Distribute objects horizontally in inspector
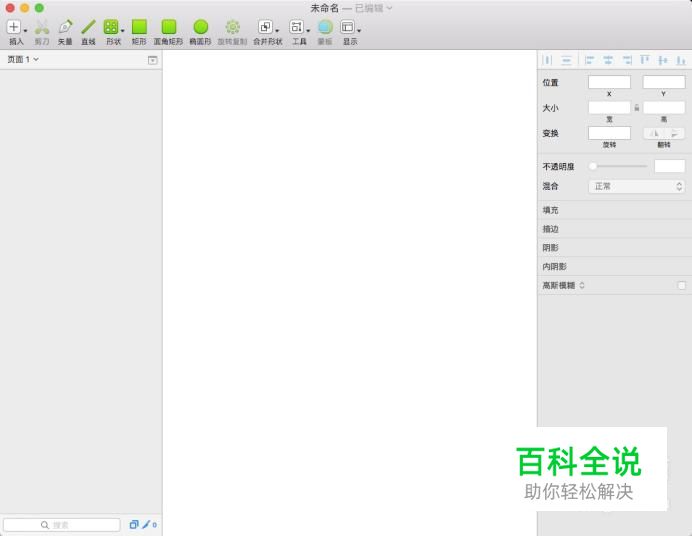692x536 pixels. pos(547,60)
